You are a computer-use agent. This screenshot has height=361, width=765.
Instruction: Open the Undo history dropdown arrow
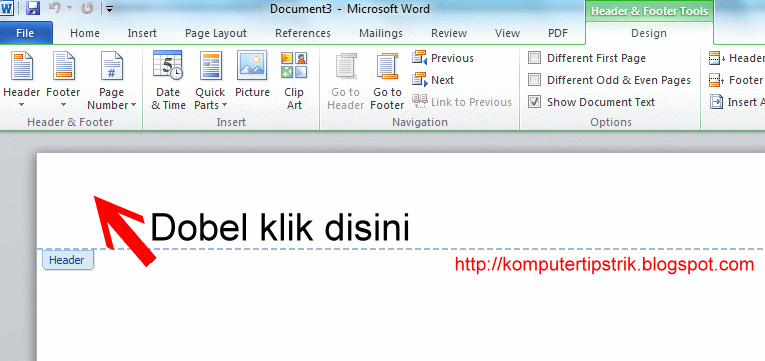click(69, 9)
